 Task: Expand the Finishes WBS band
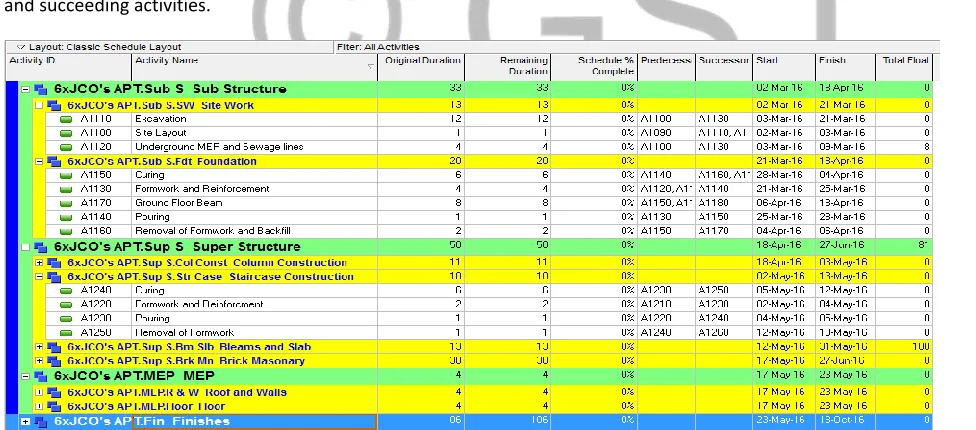pyautogui.click(x=26, y=422)
